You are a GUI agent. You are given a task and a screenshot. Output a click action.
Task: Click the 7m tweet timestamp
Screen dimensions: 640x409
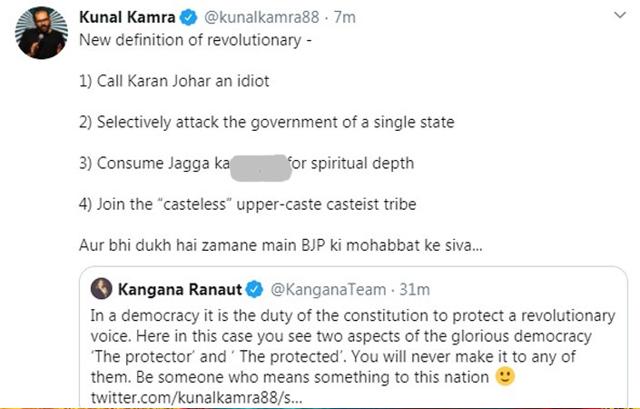click(345, 18)
